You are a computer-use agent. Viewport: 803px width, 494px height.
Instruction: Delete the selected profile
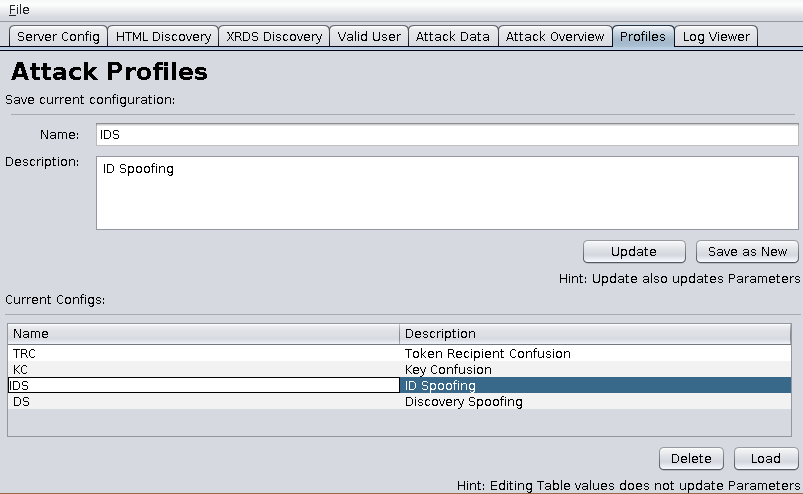click(691, 459)
